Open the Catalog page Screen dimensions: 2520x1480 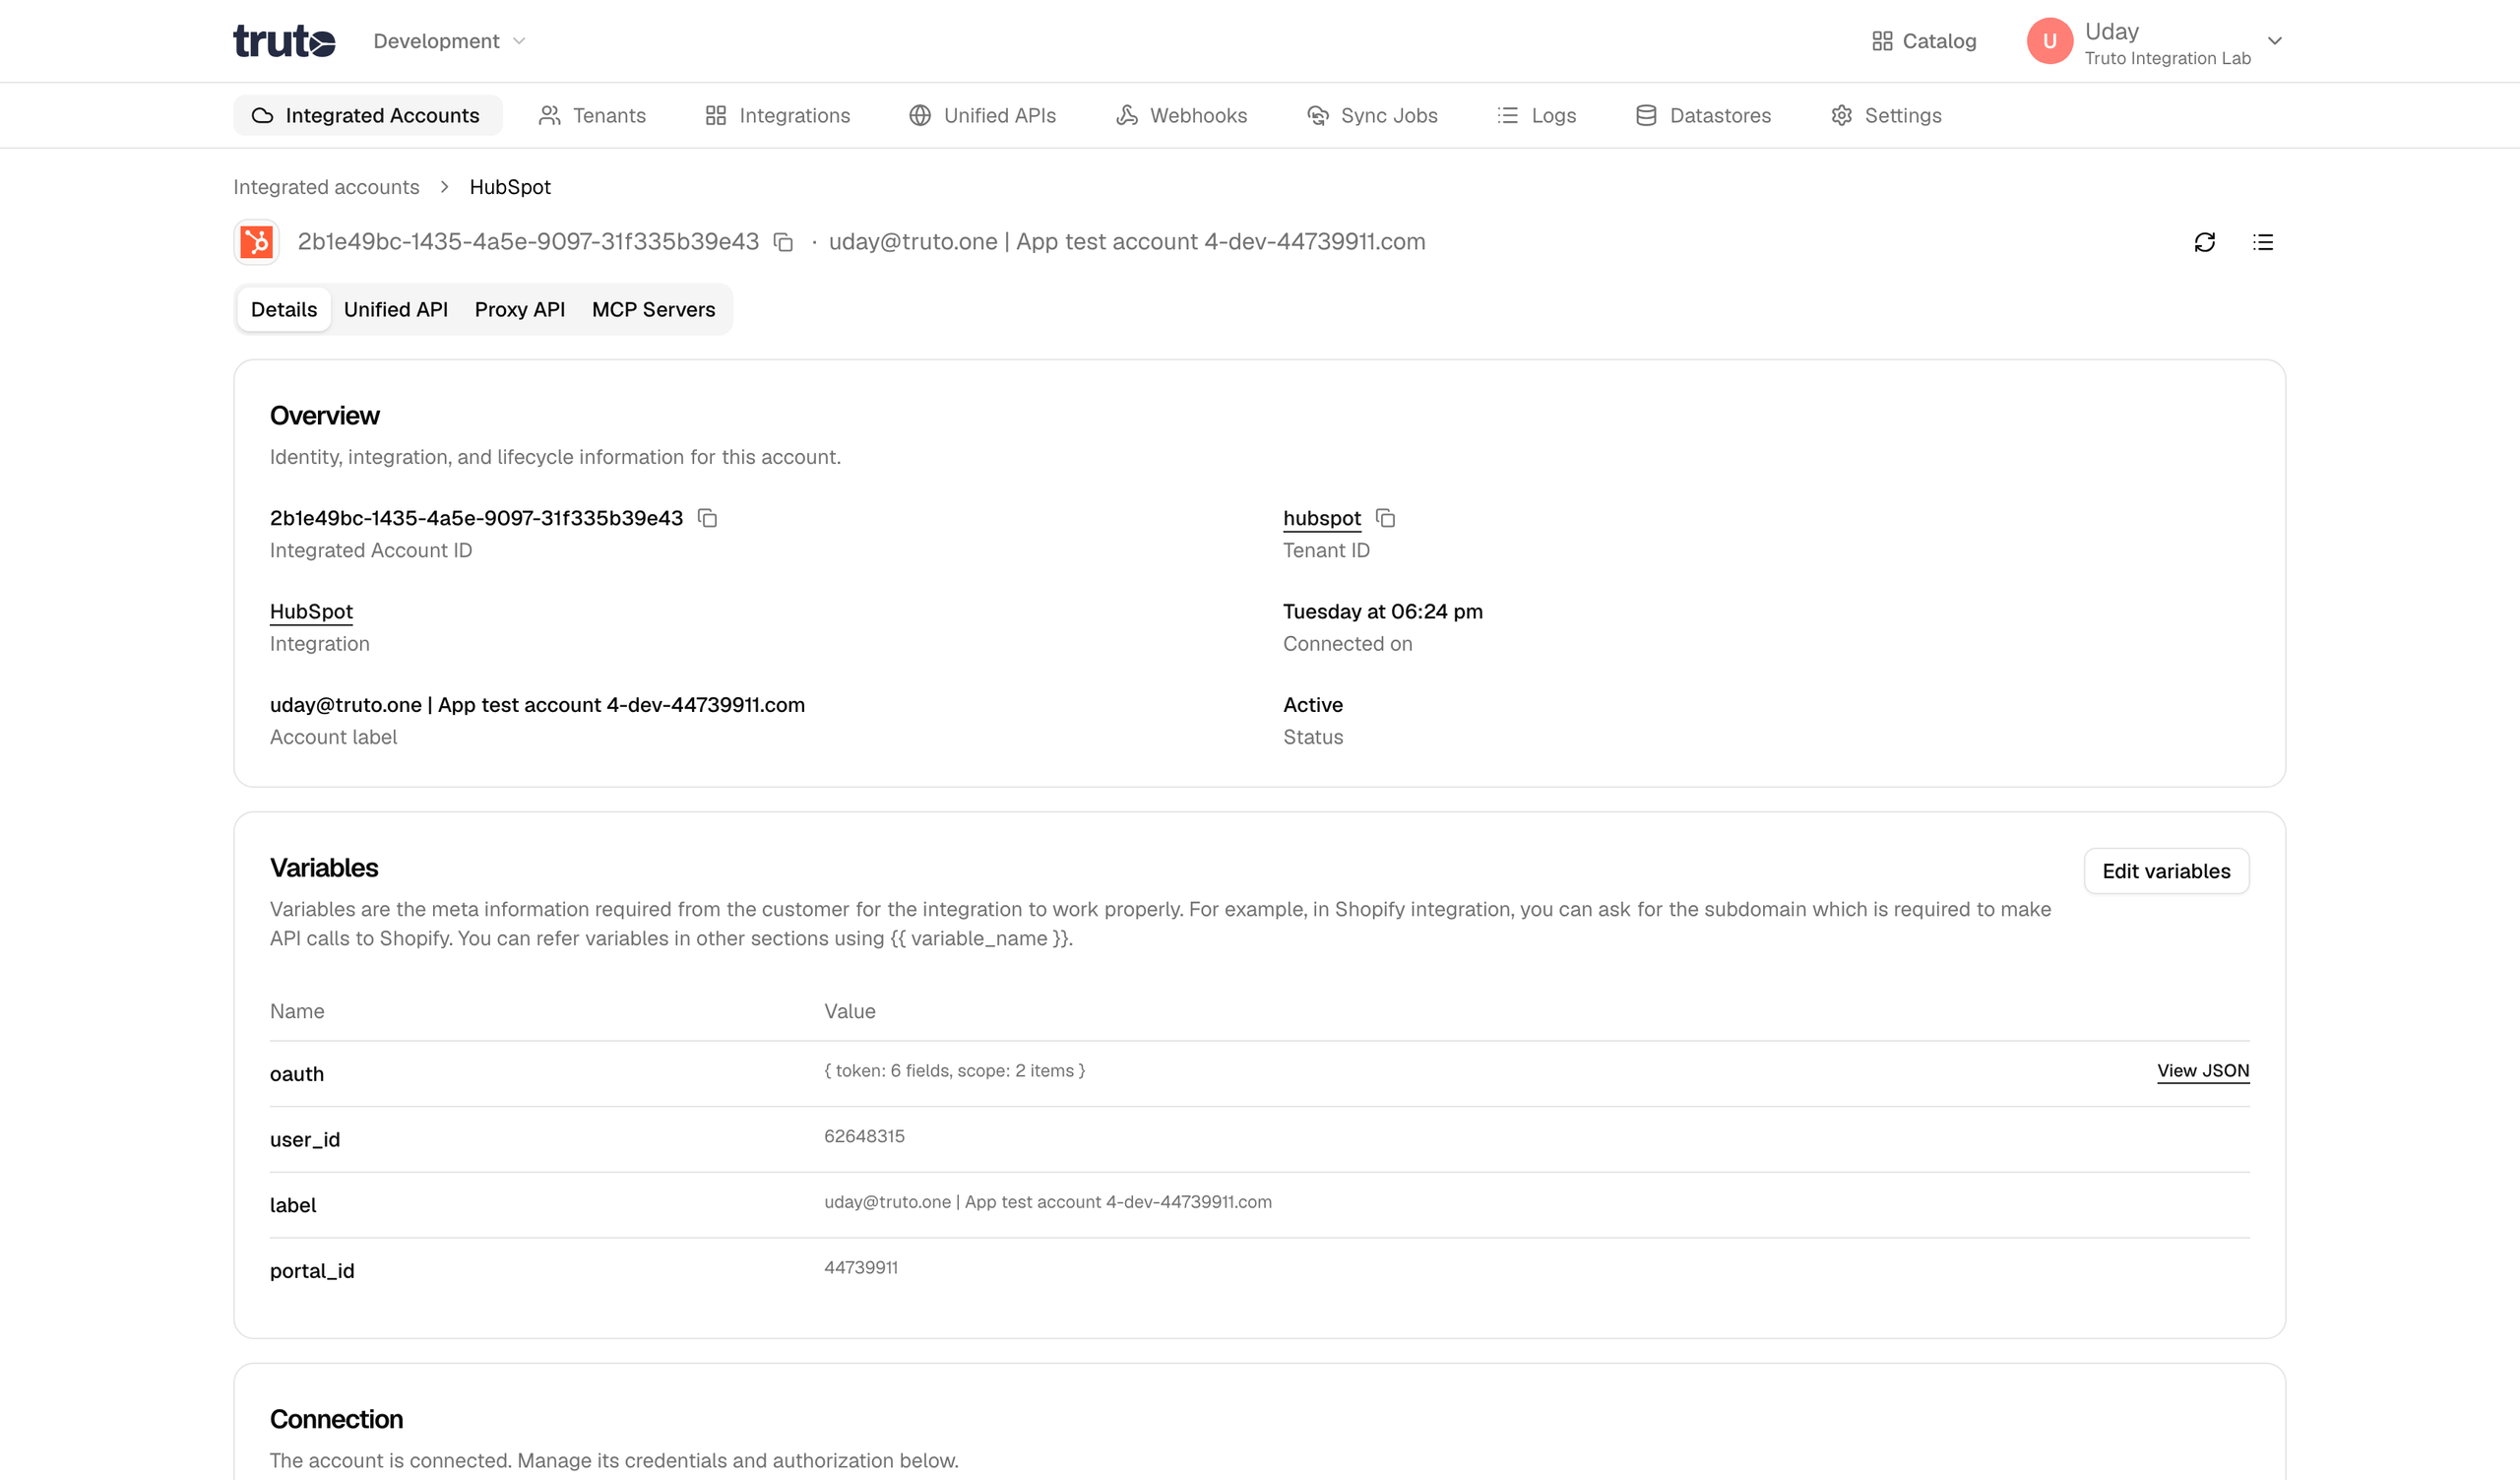point(1924,41)
